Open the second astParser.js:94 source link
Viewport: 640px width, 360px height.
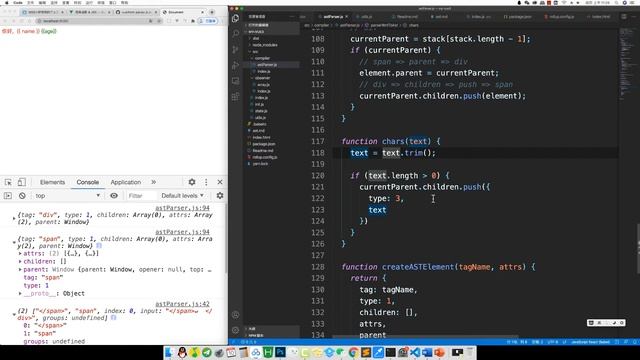point(182,232)
